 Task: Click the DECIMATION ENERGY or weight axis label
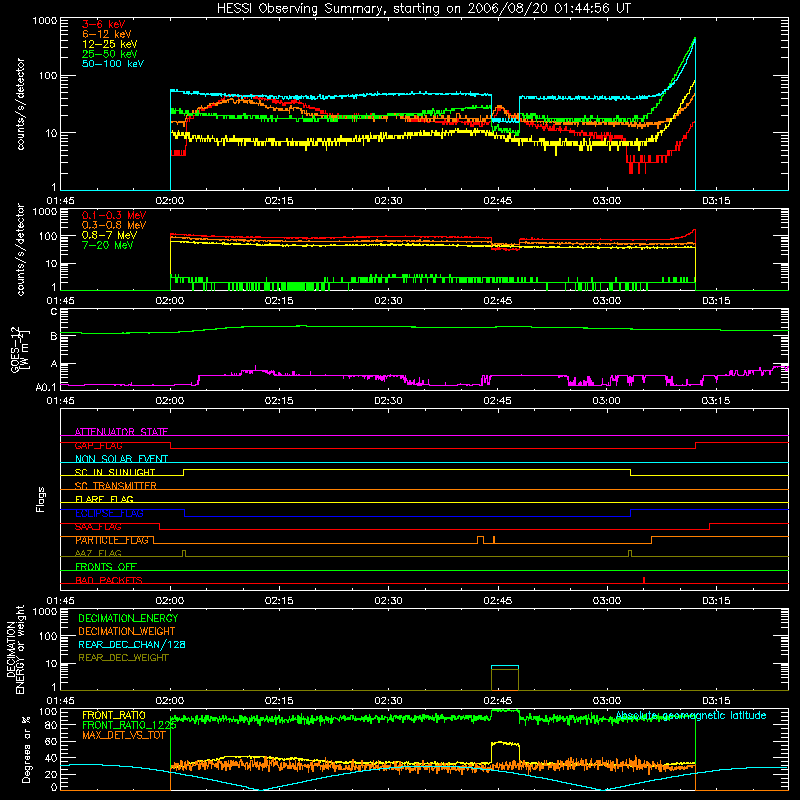pyautogui.click(x=15, y=649)
